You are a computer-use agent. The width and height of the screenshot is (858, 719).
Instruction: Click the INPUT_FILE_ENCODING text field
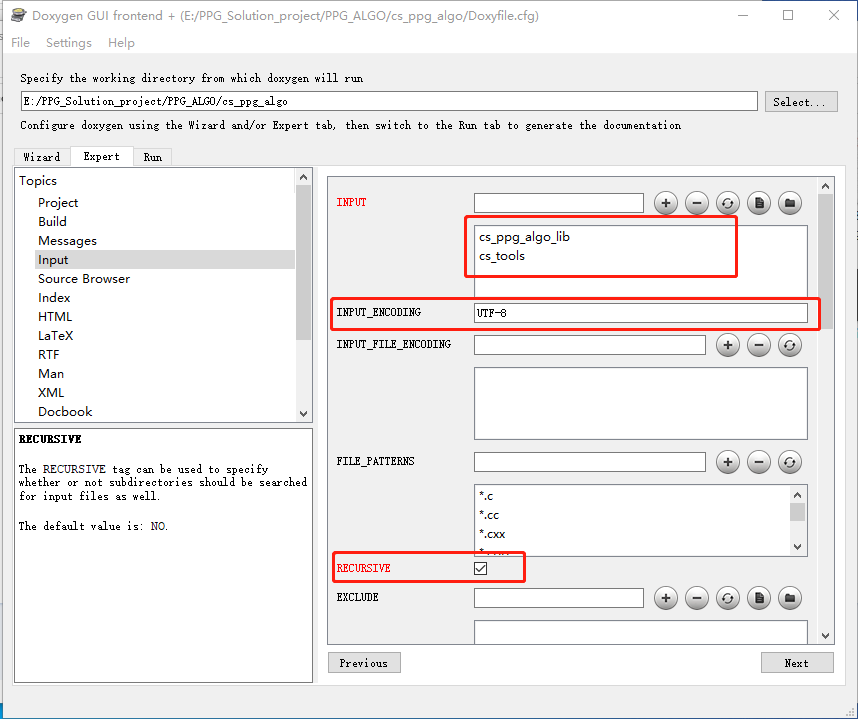[x=590, y=345]
